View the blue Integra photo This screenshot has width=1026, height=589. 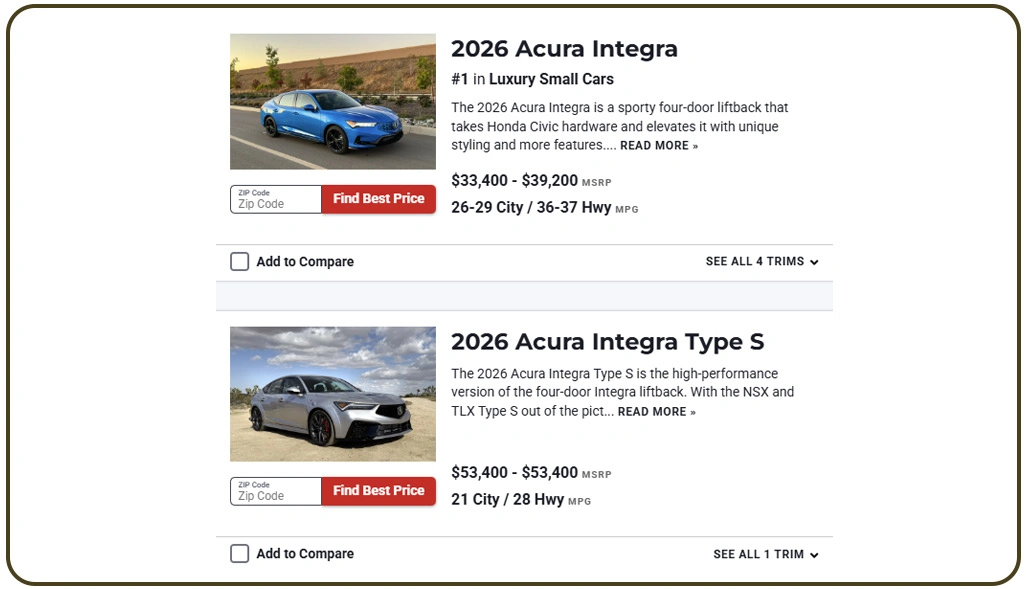click(x=332, y=101)
